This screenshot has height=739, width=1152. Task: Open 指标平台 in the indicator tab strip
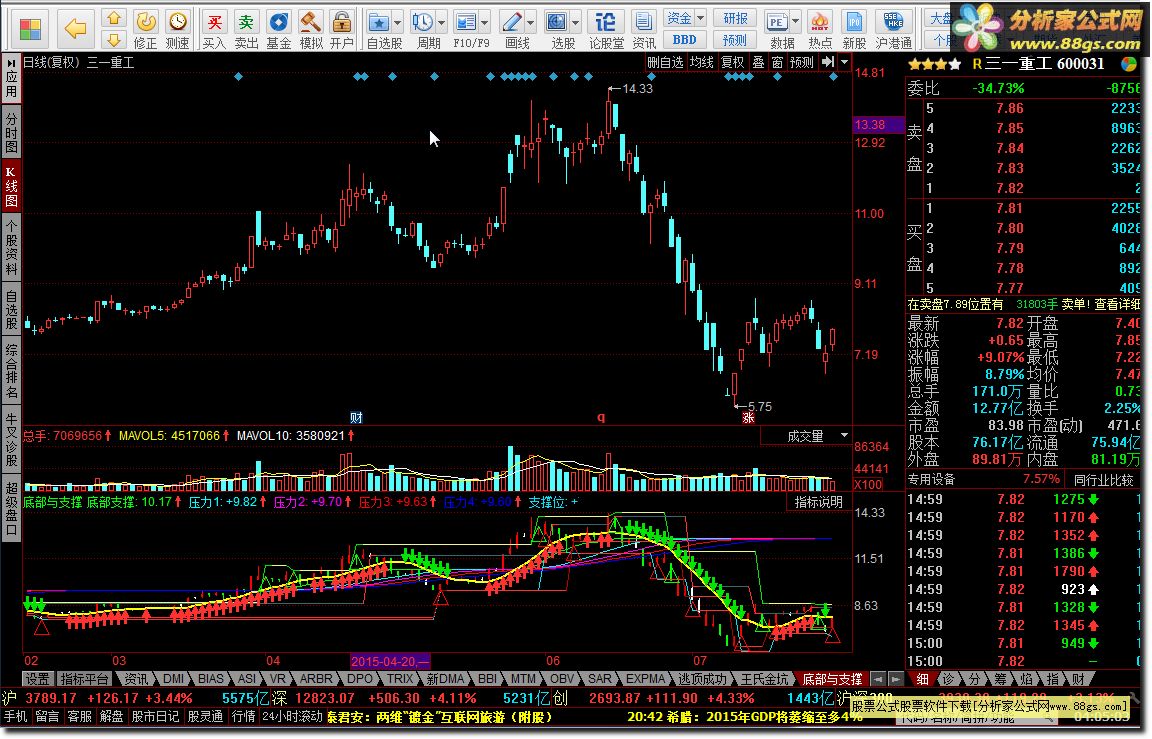coord(84,679)
